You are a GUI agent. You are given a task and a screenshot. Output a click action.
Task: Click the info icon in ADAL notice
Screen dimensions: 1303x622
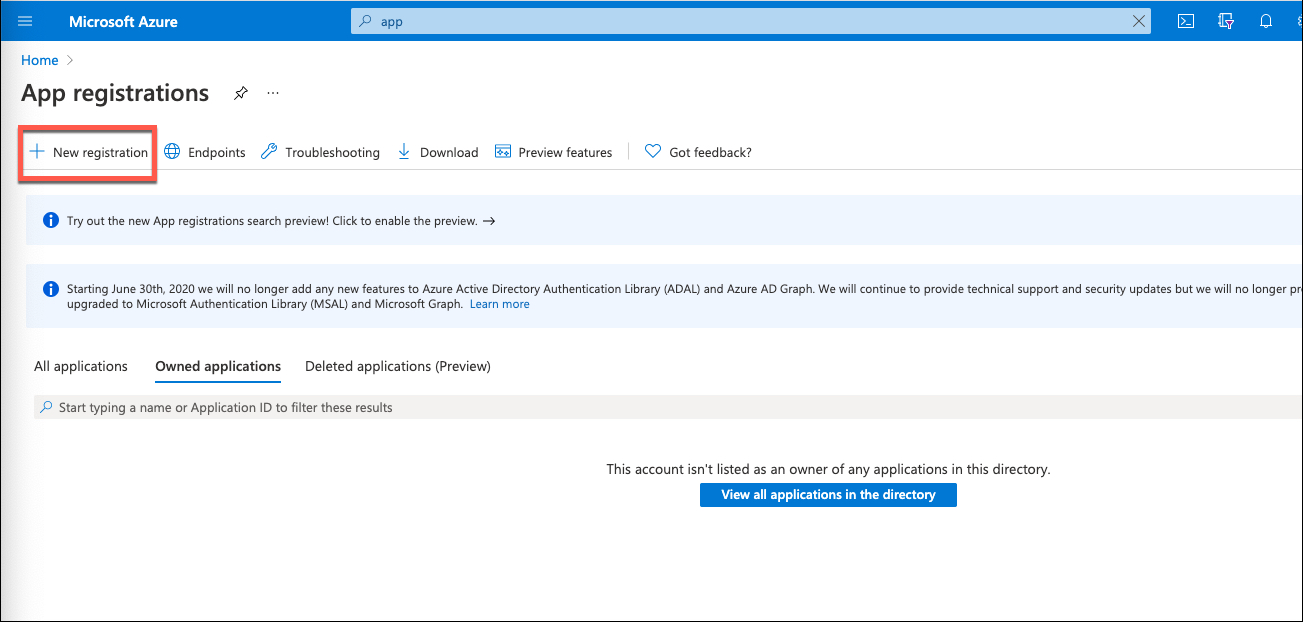51,289
